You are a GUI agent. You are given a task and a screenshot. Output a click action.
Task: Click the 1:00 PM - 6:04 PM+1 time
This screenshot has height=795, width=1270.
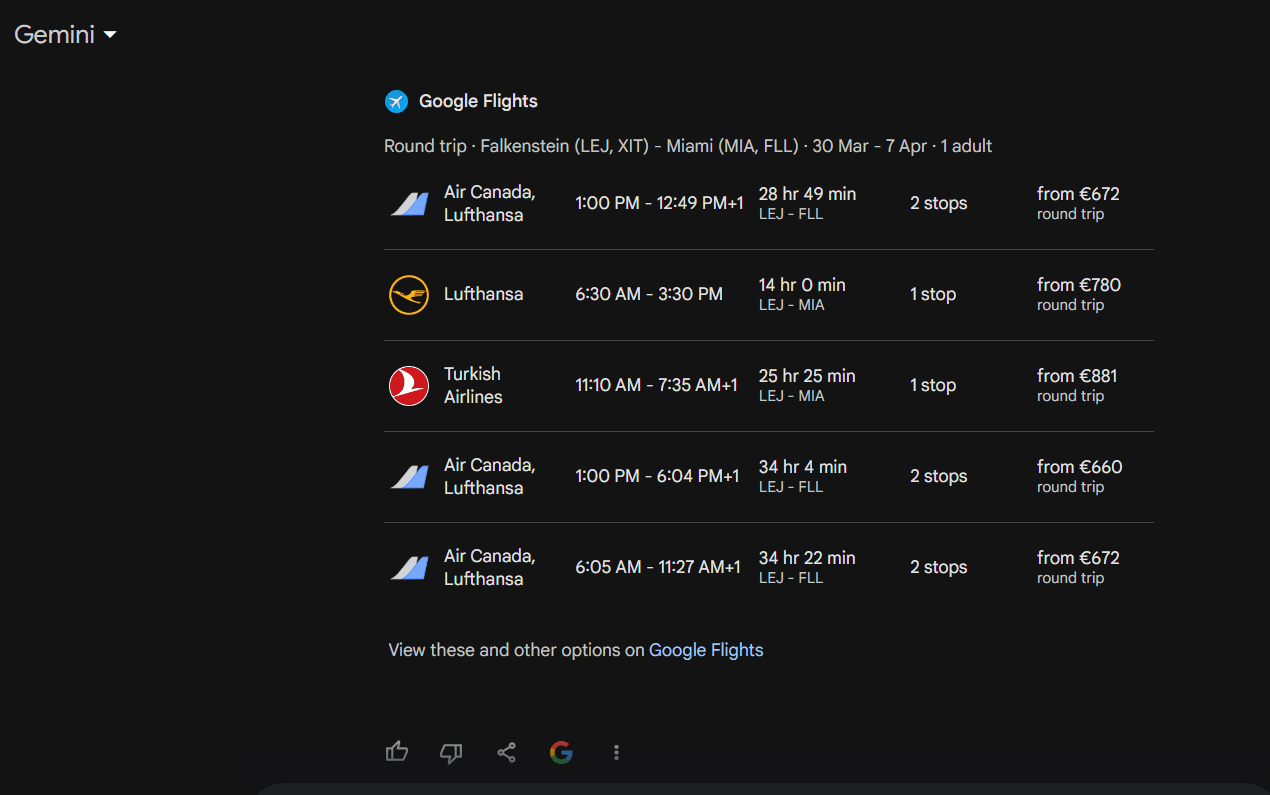coord(657,477)
